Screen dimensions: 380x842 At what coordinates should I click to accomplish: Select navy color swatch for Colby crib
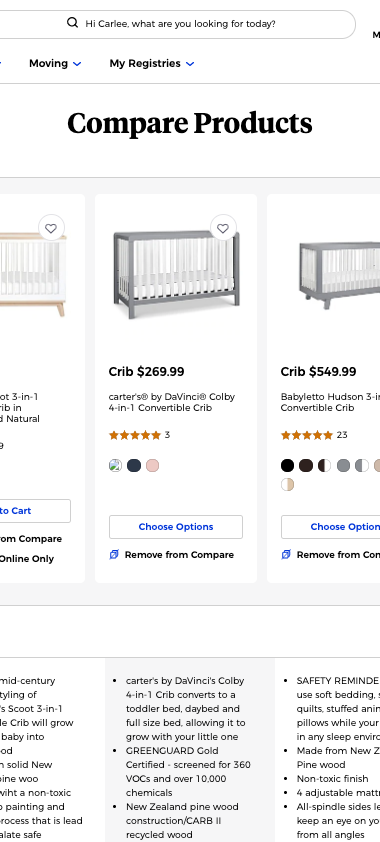[134, 466]
